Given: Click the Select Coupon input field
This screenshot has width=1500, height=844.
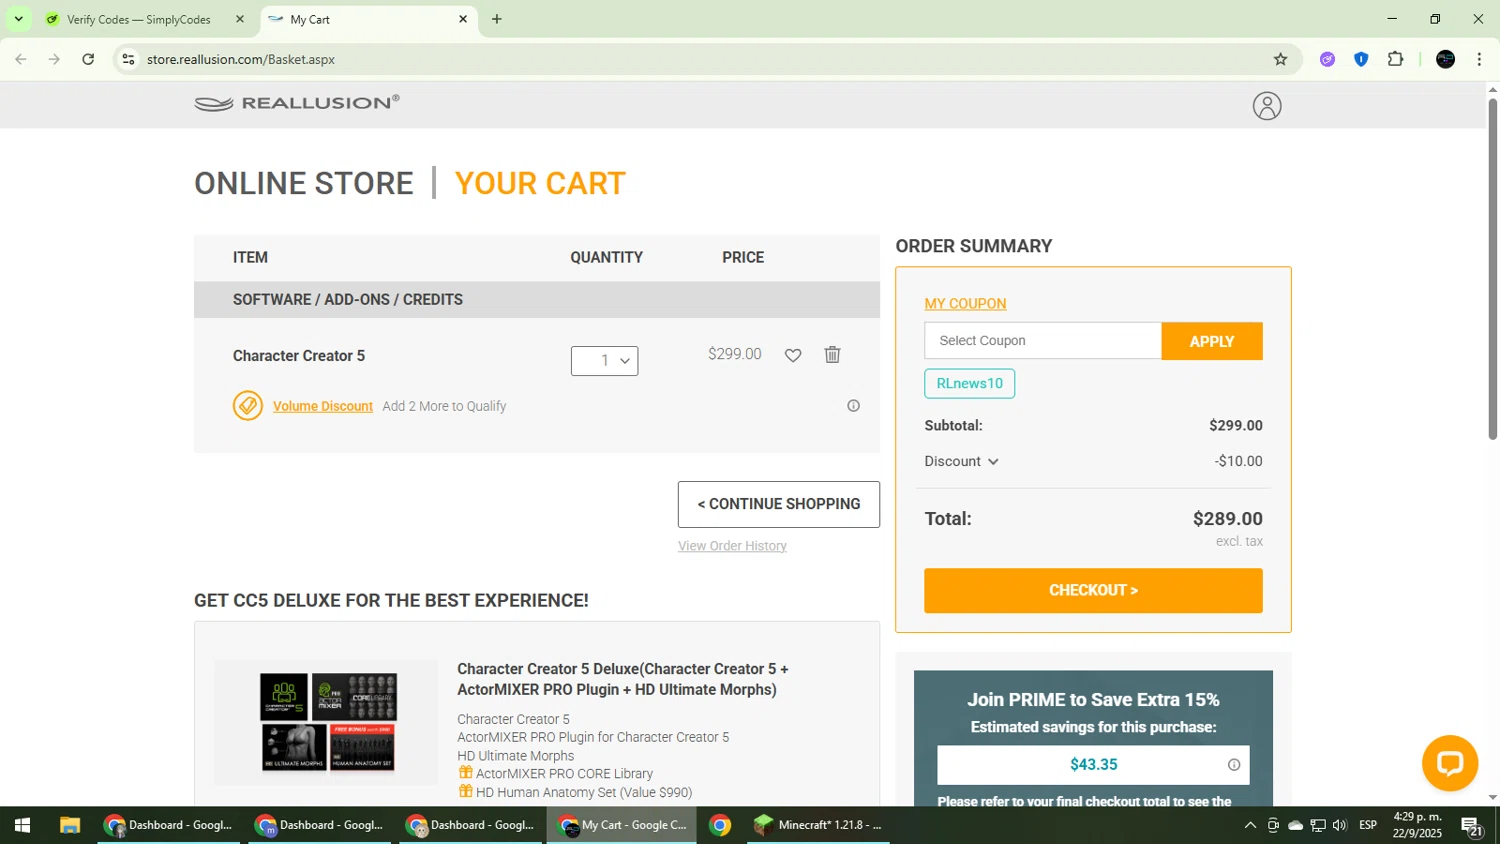Looking at the screenshot, I should [1042, 341].
